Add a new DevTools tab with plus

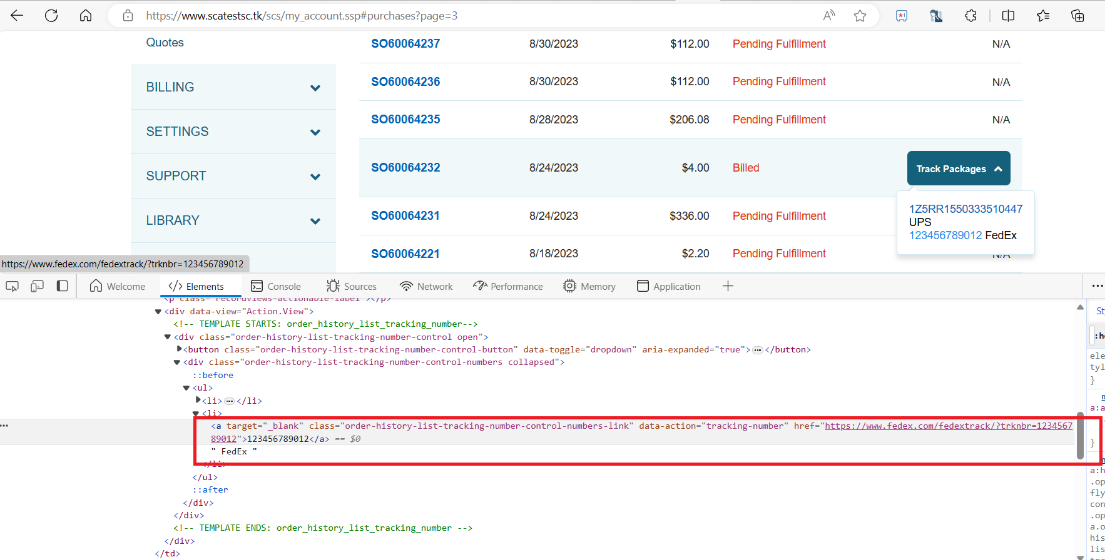coord(728,286)
